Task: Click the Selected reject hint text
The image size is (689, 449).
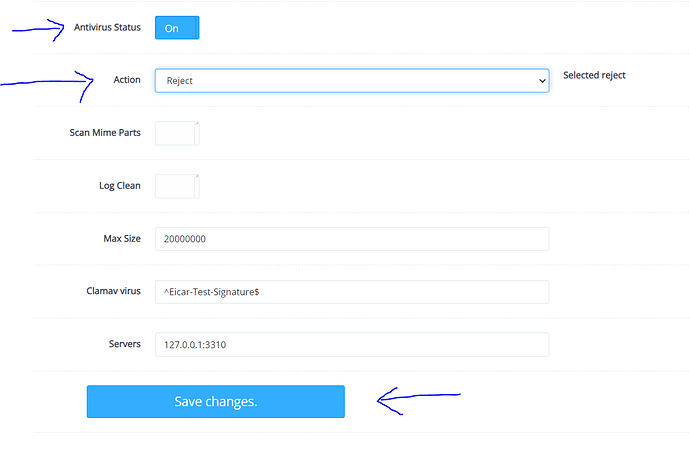Action: [595, 75]
